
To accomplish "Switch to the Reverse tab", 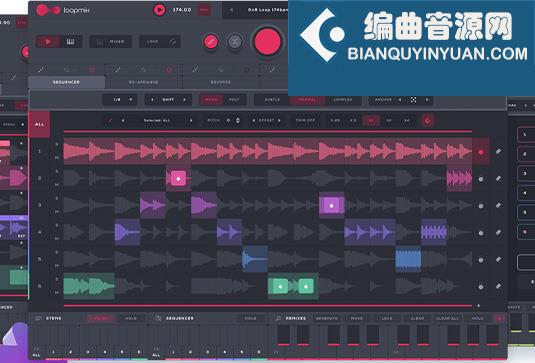I will tap(221, 82).
